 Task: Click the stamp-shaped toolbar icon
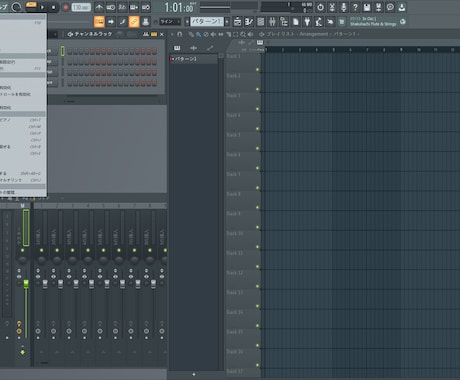(146, 22)
